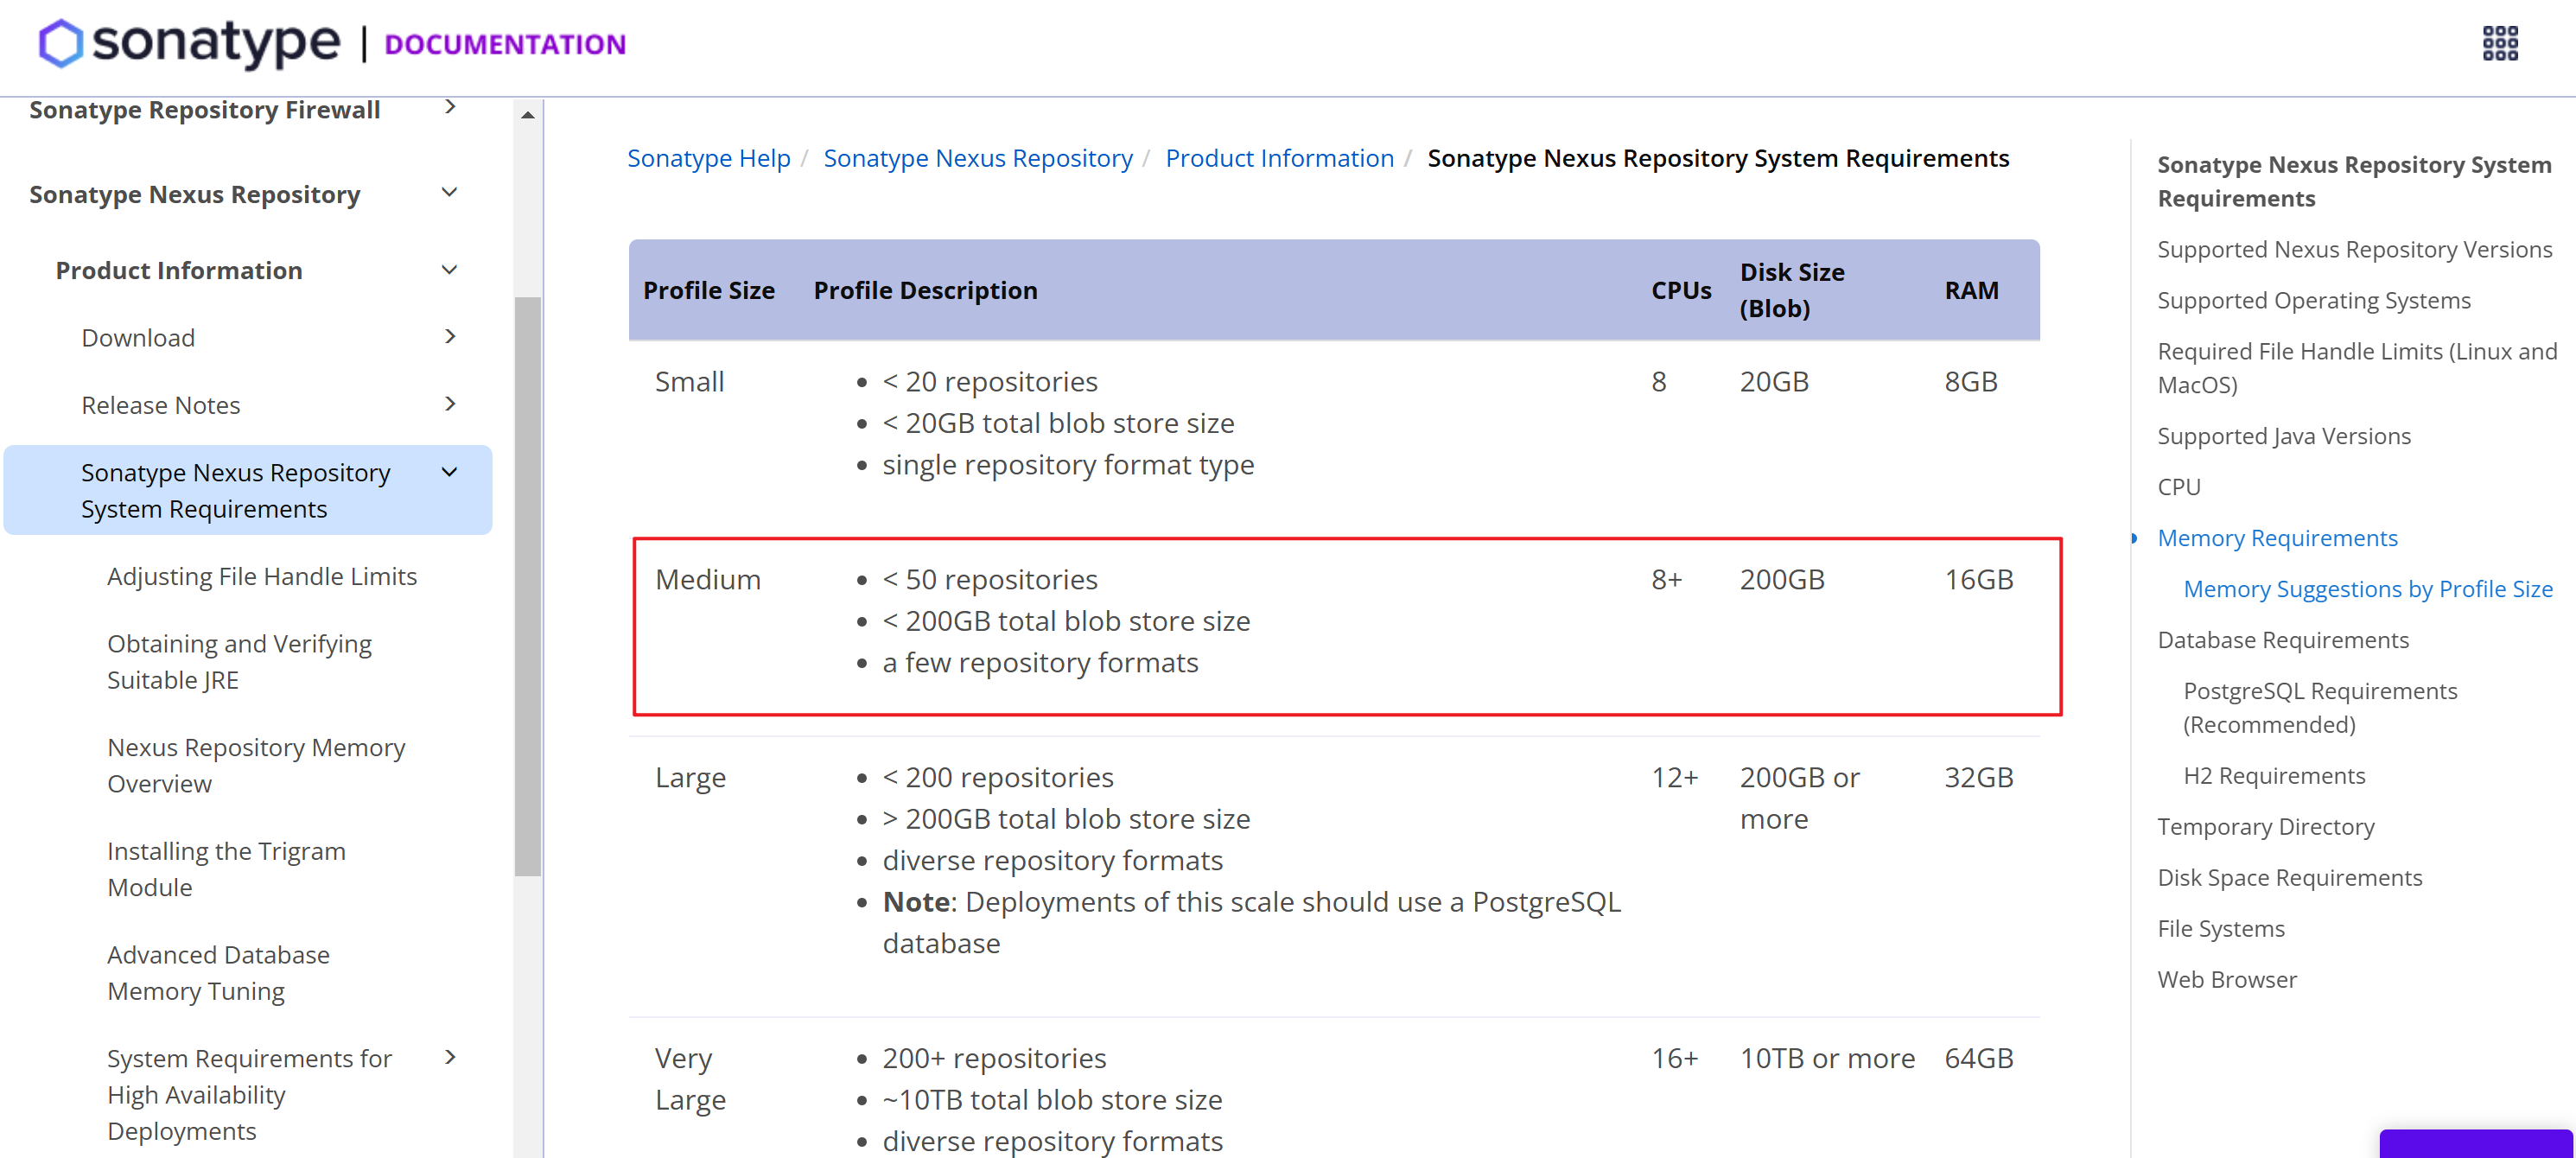This screenshot has width=2576, height=1158.
Task: Click the Profile Description column header
Action: (x=925, y=290)
